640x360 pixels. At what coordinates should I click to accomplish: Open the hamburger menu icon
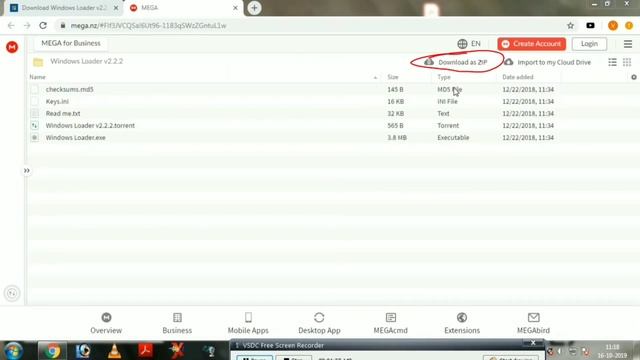[x=628, y=44]
